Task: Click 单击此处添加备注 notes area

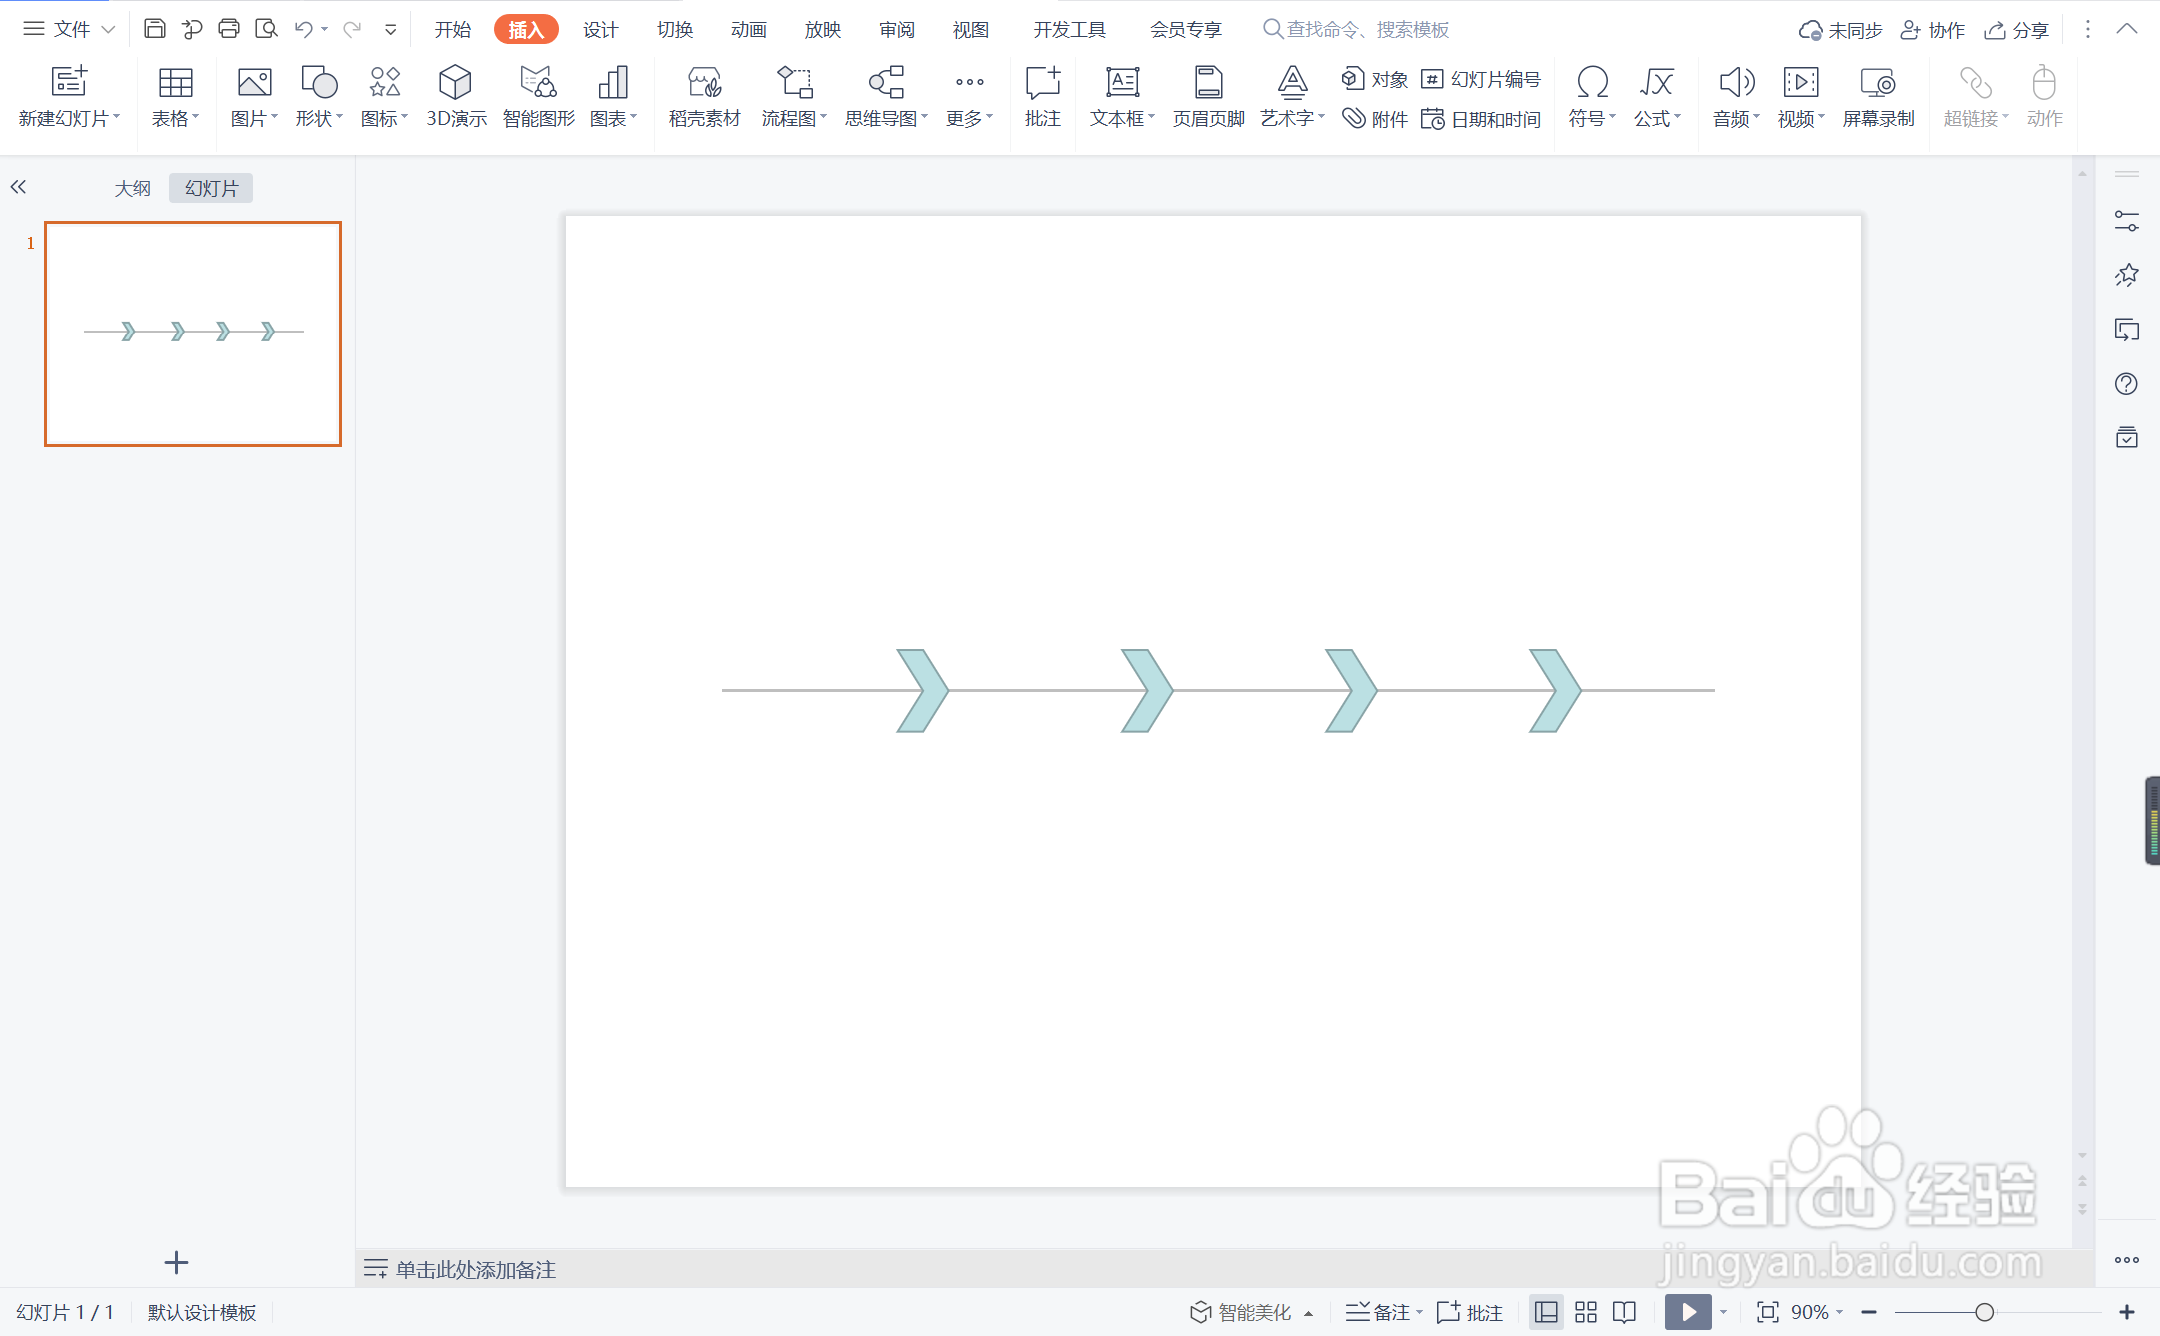Action: click(x=475, y=1269)
